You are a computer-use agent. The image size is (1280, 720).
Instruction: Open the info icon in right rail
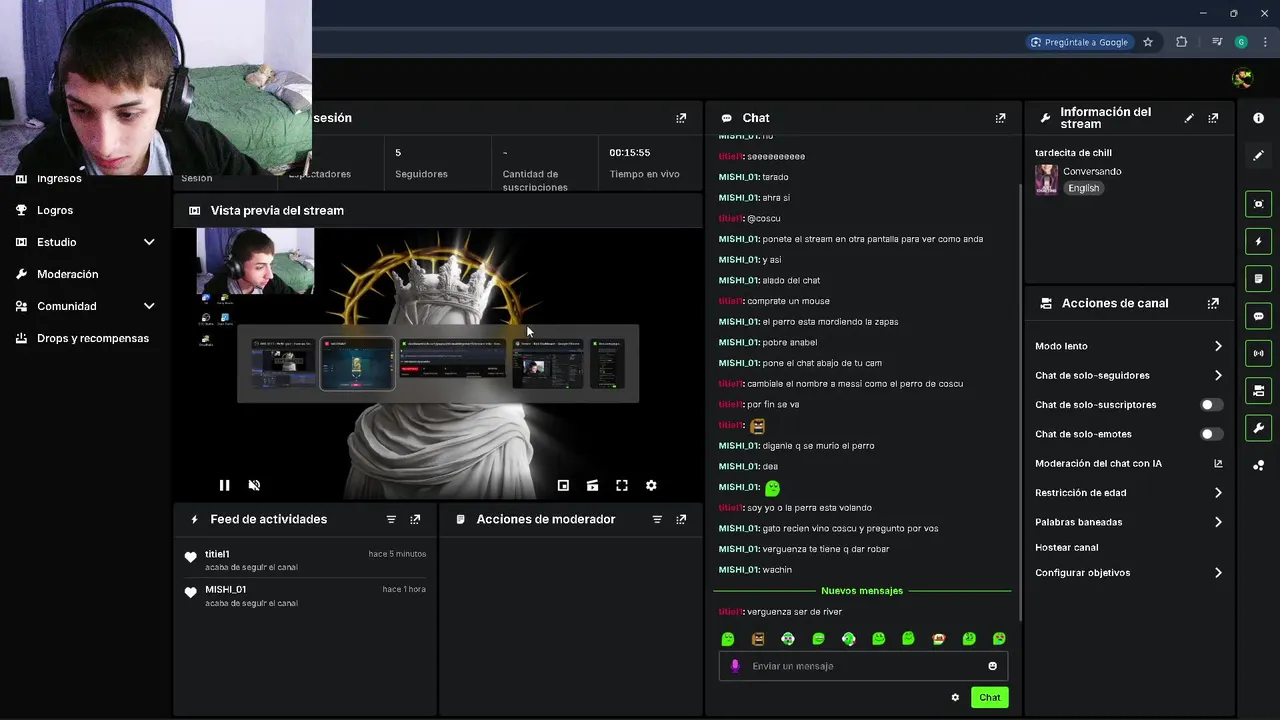pos(1258,118)
